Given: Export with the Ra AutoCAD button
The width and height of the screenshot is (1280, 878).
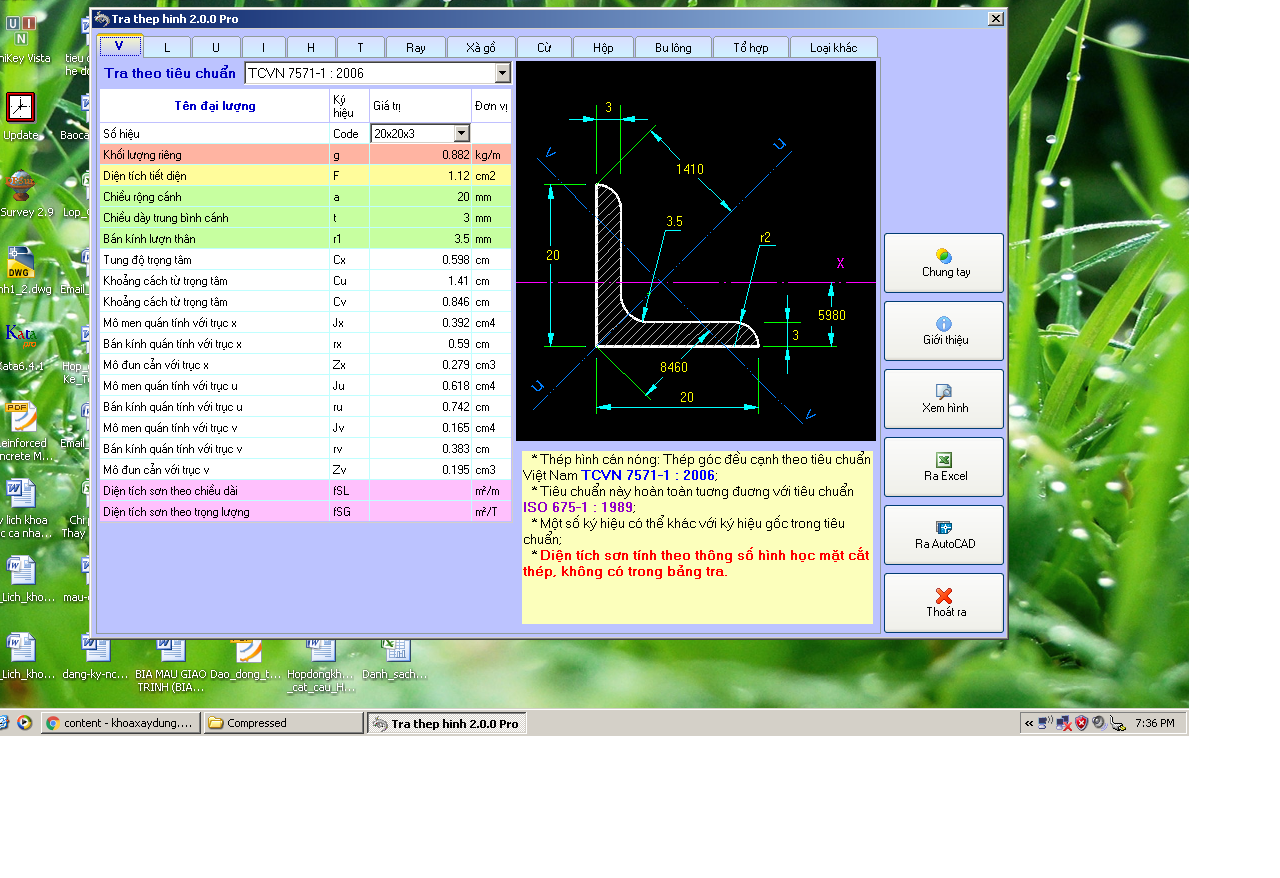Looking at the screenshot, I should click(944, 535).
